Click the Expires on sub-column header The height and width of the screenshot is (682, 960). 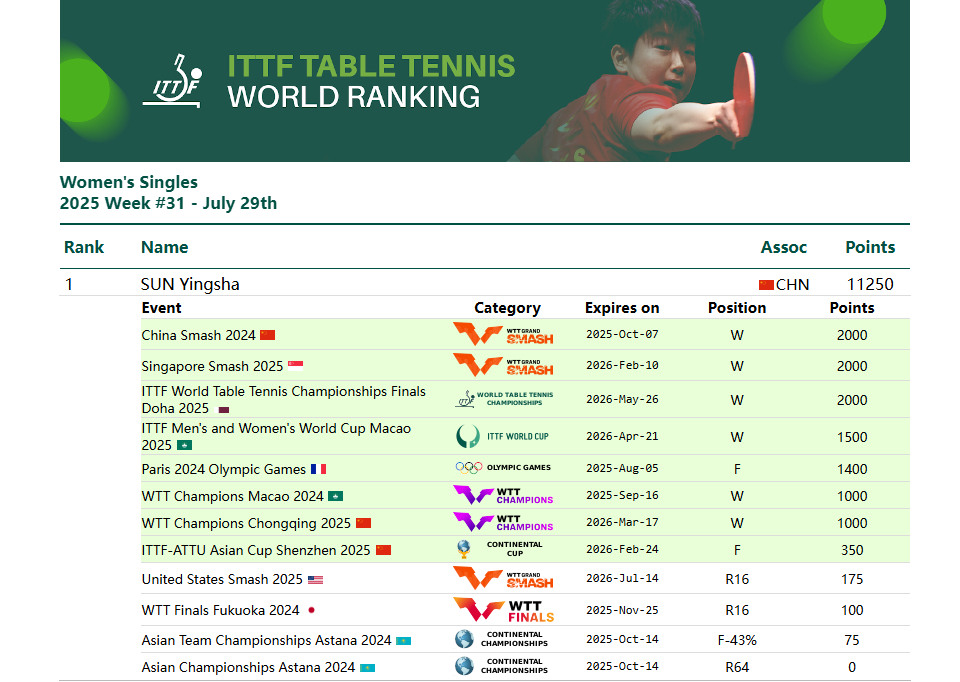click(622, 308)
